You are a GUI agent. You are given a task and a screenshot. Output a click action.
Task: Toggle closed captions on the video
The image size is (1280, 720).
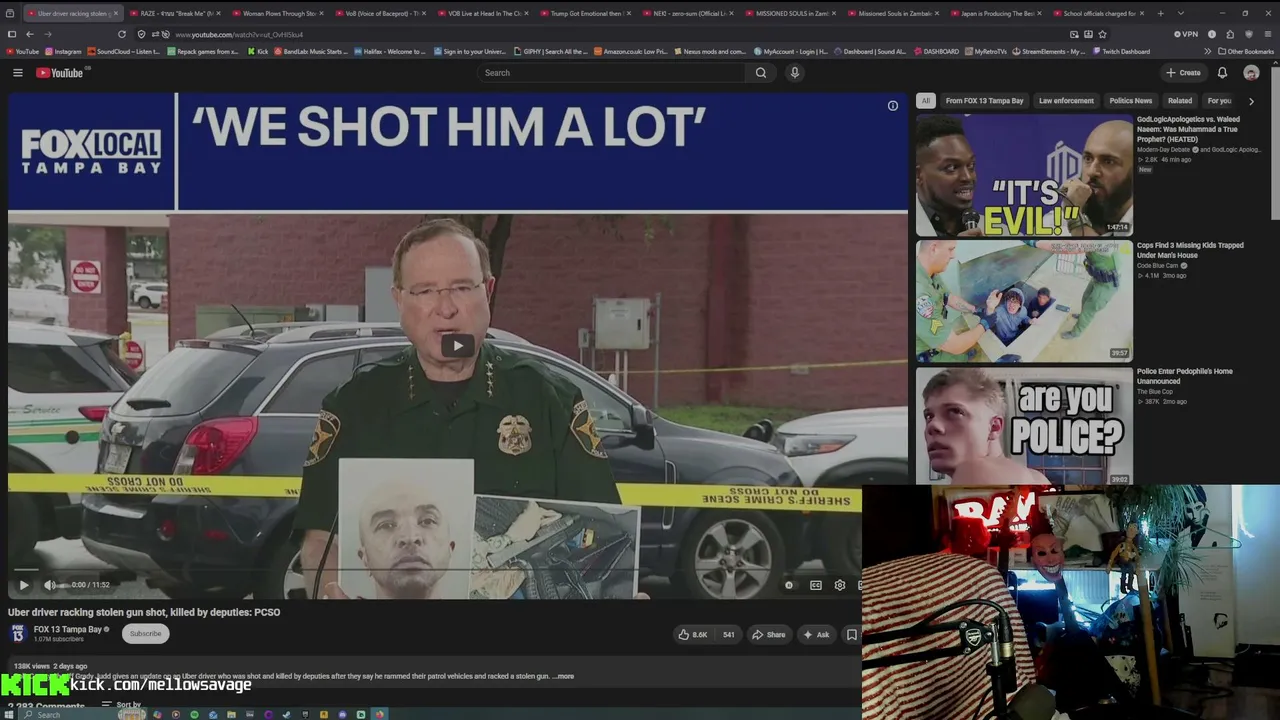point(816,585)
